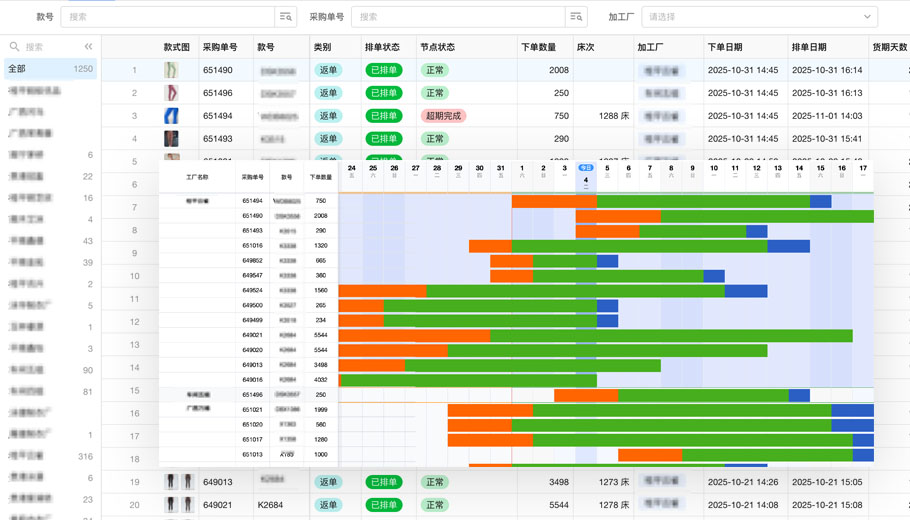This screenshot has width=910, height=520.
Task: Click the filter icon beside 款号 search
Action: (286, 17)
